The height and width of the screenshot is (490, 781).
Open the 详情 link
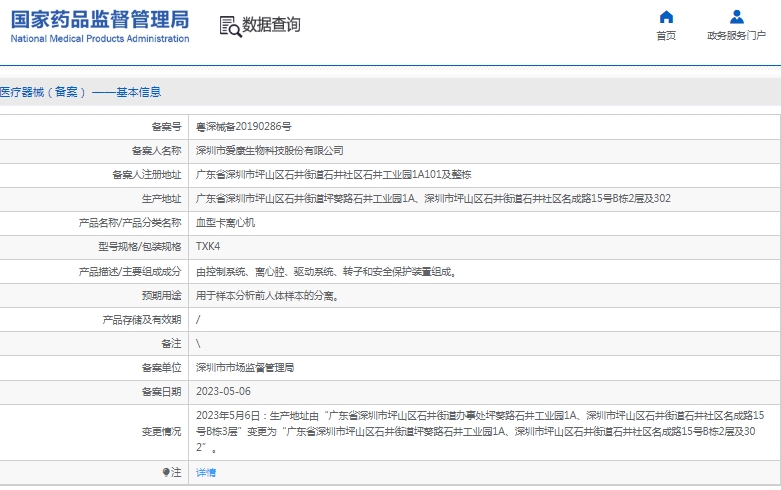click(206, 473)
